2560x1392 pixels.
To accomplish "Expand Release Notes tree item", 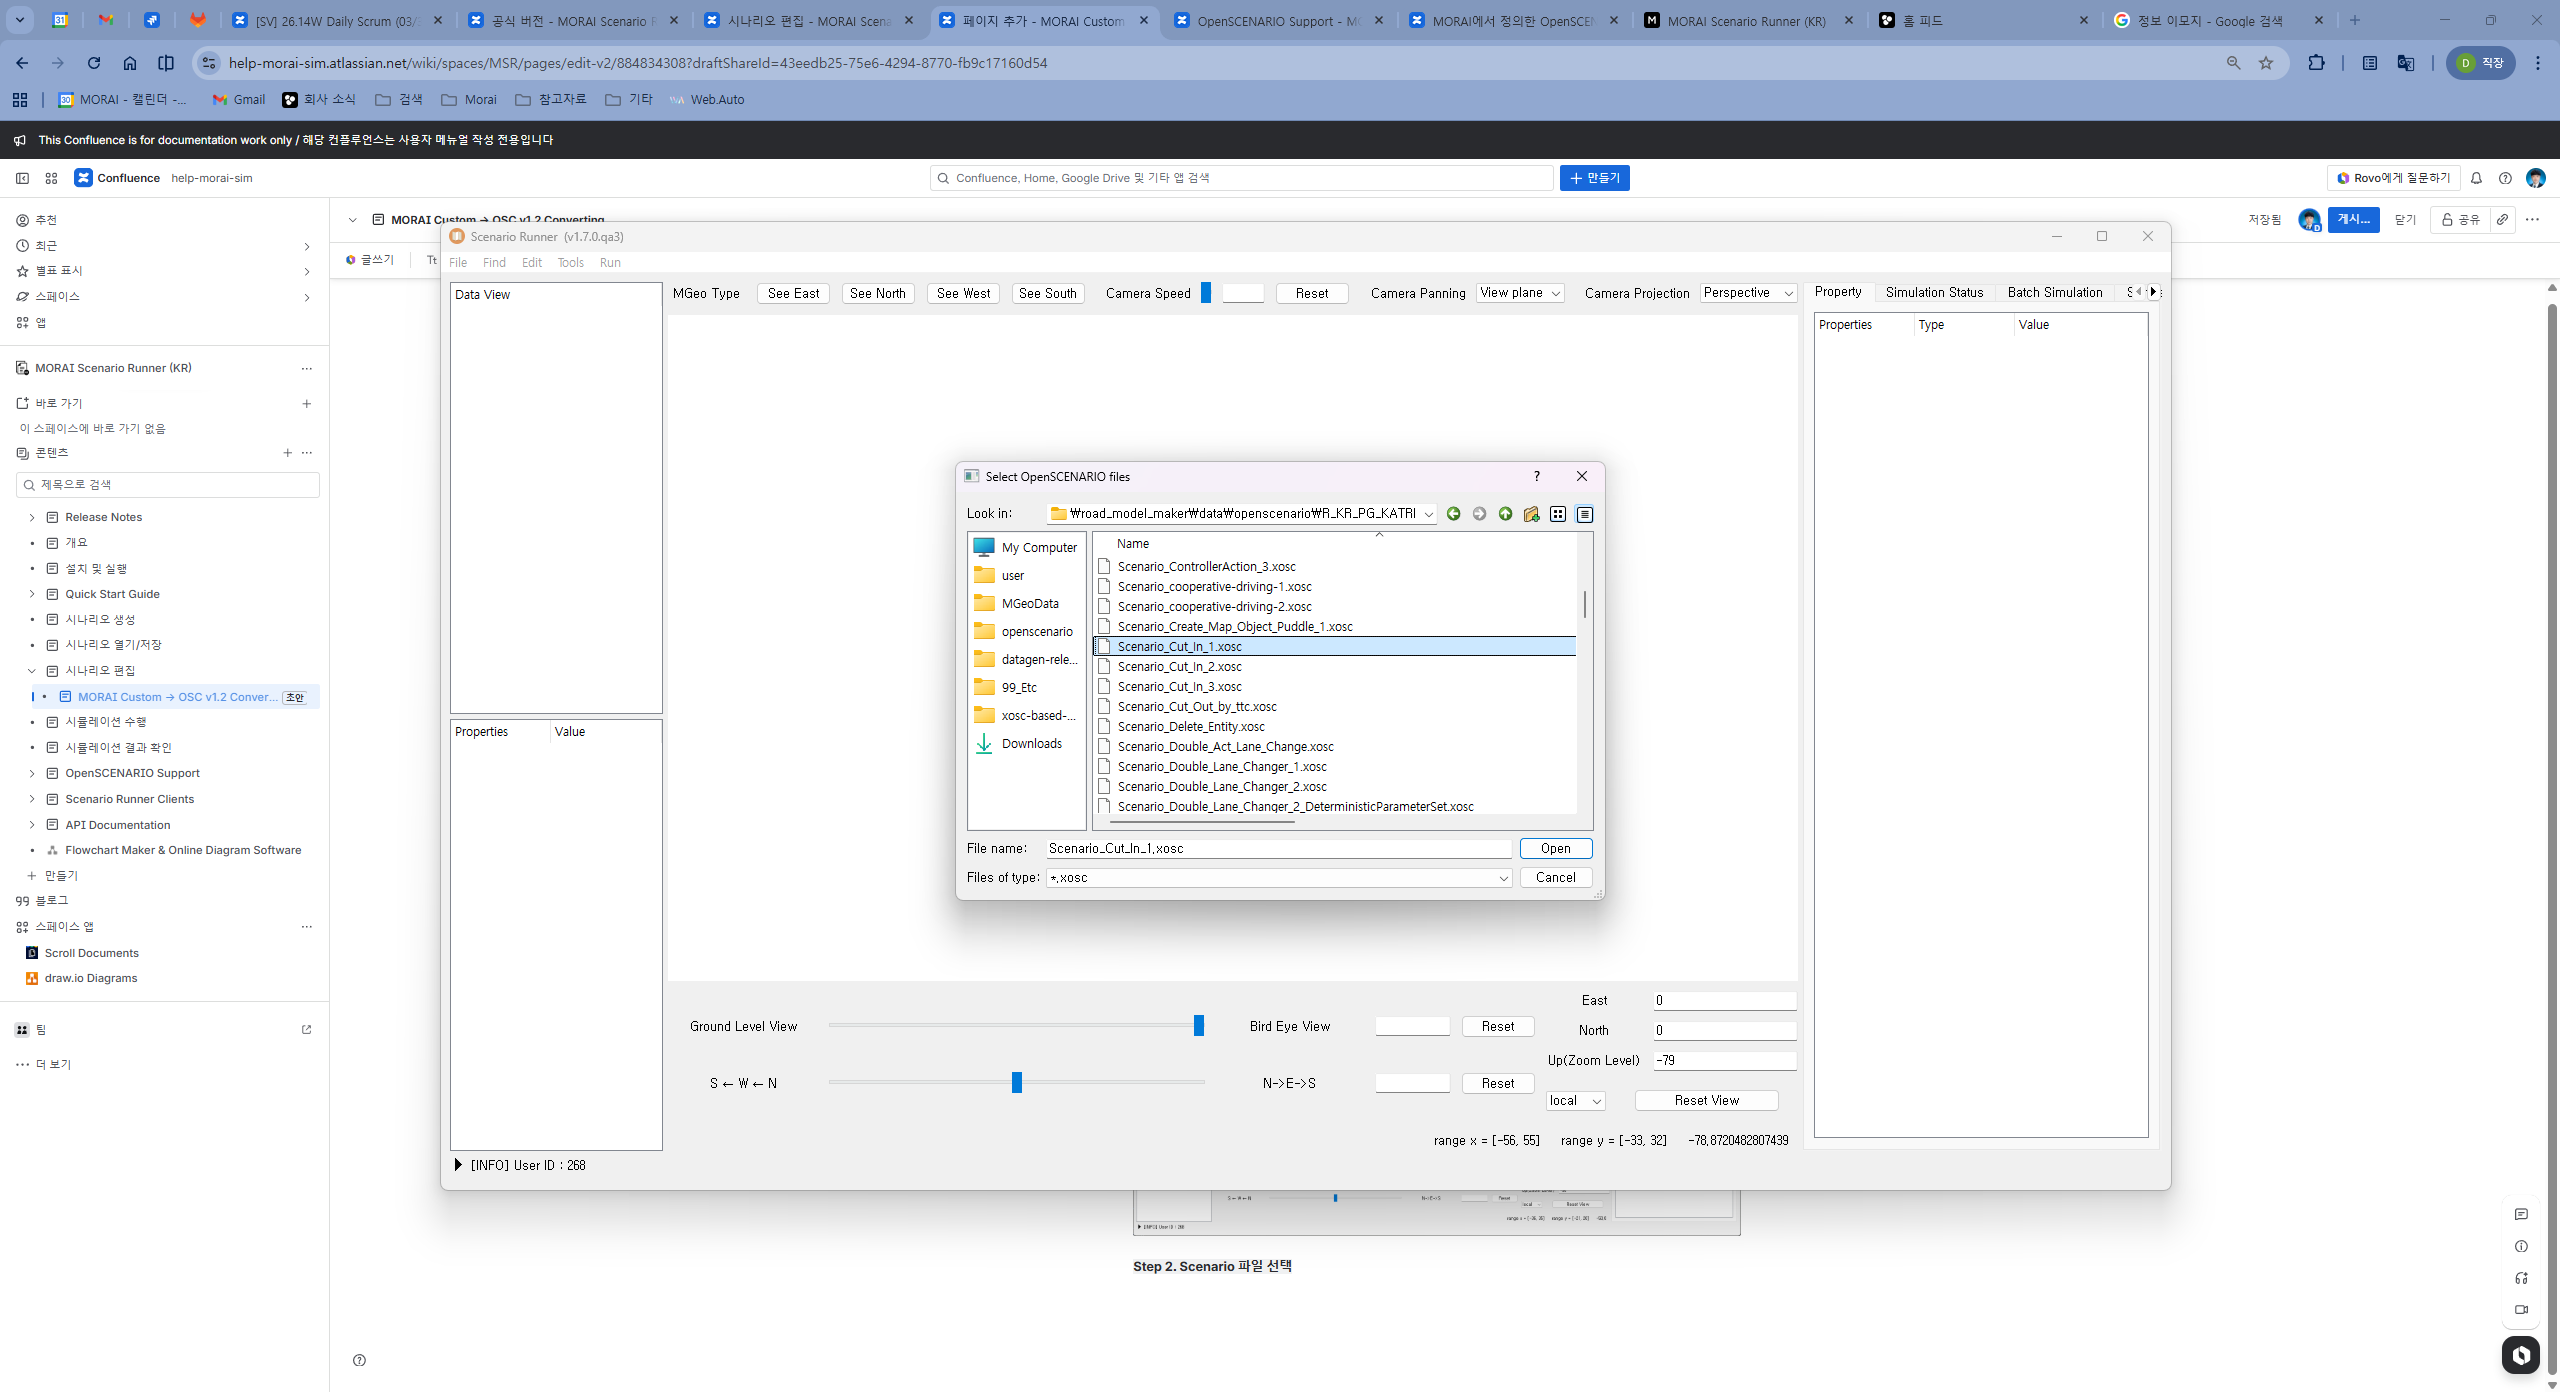I will (32, 517).
